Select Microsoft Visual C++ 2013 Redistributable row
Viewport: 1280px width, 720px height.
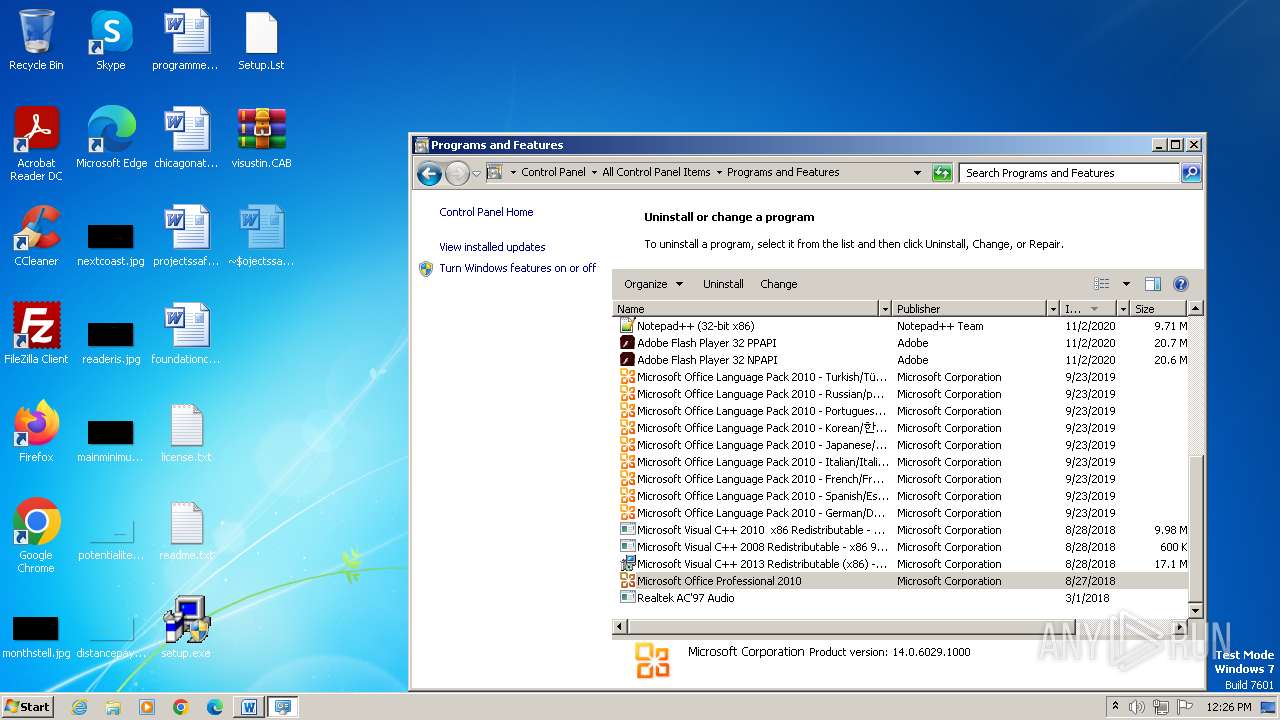pos(900,564)
